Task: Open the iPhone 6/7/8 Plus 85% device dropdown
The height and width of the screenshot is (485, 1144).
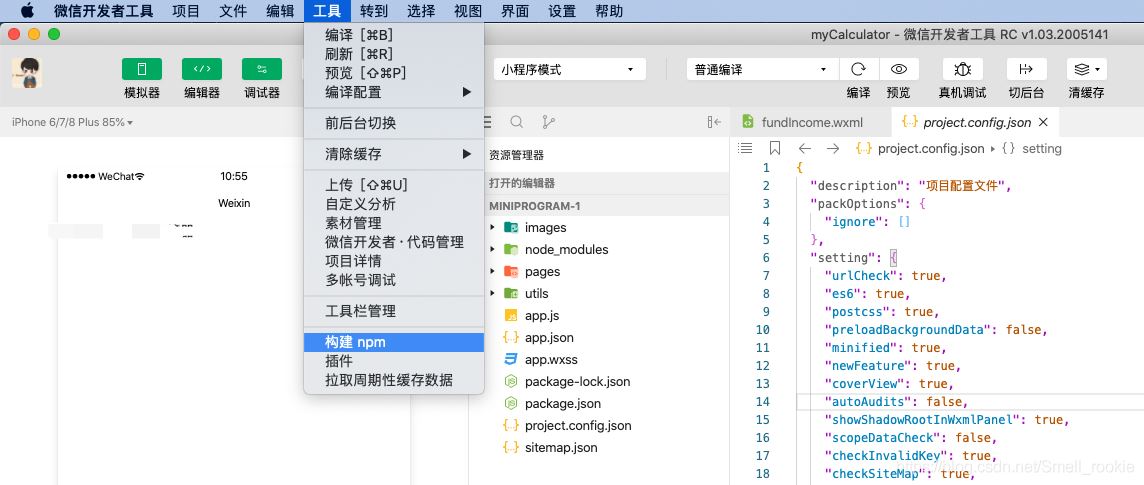Action: [72, 122]
